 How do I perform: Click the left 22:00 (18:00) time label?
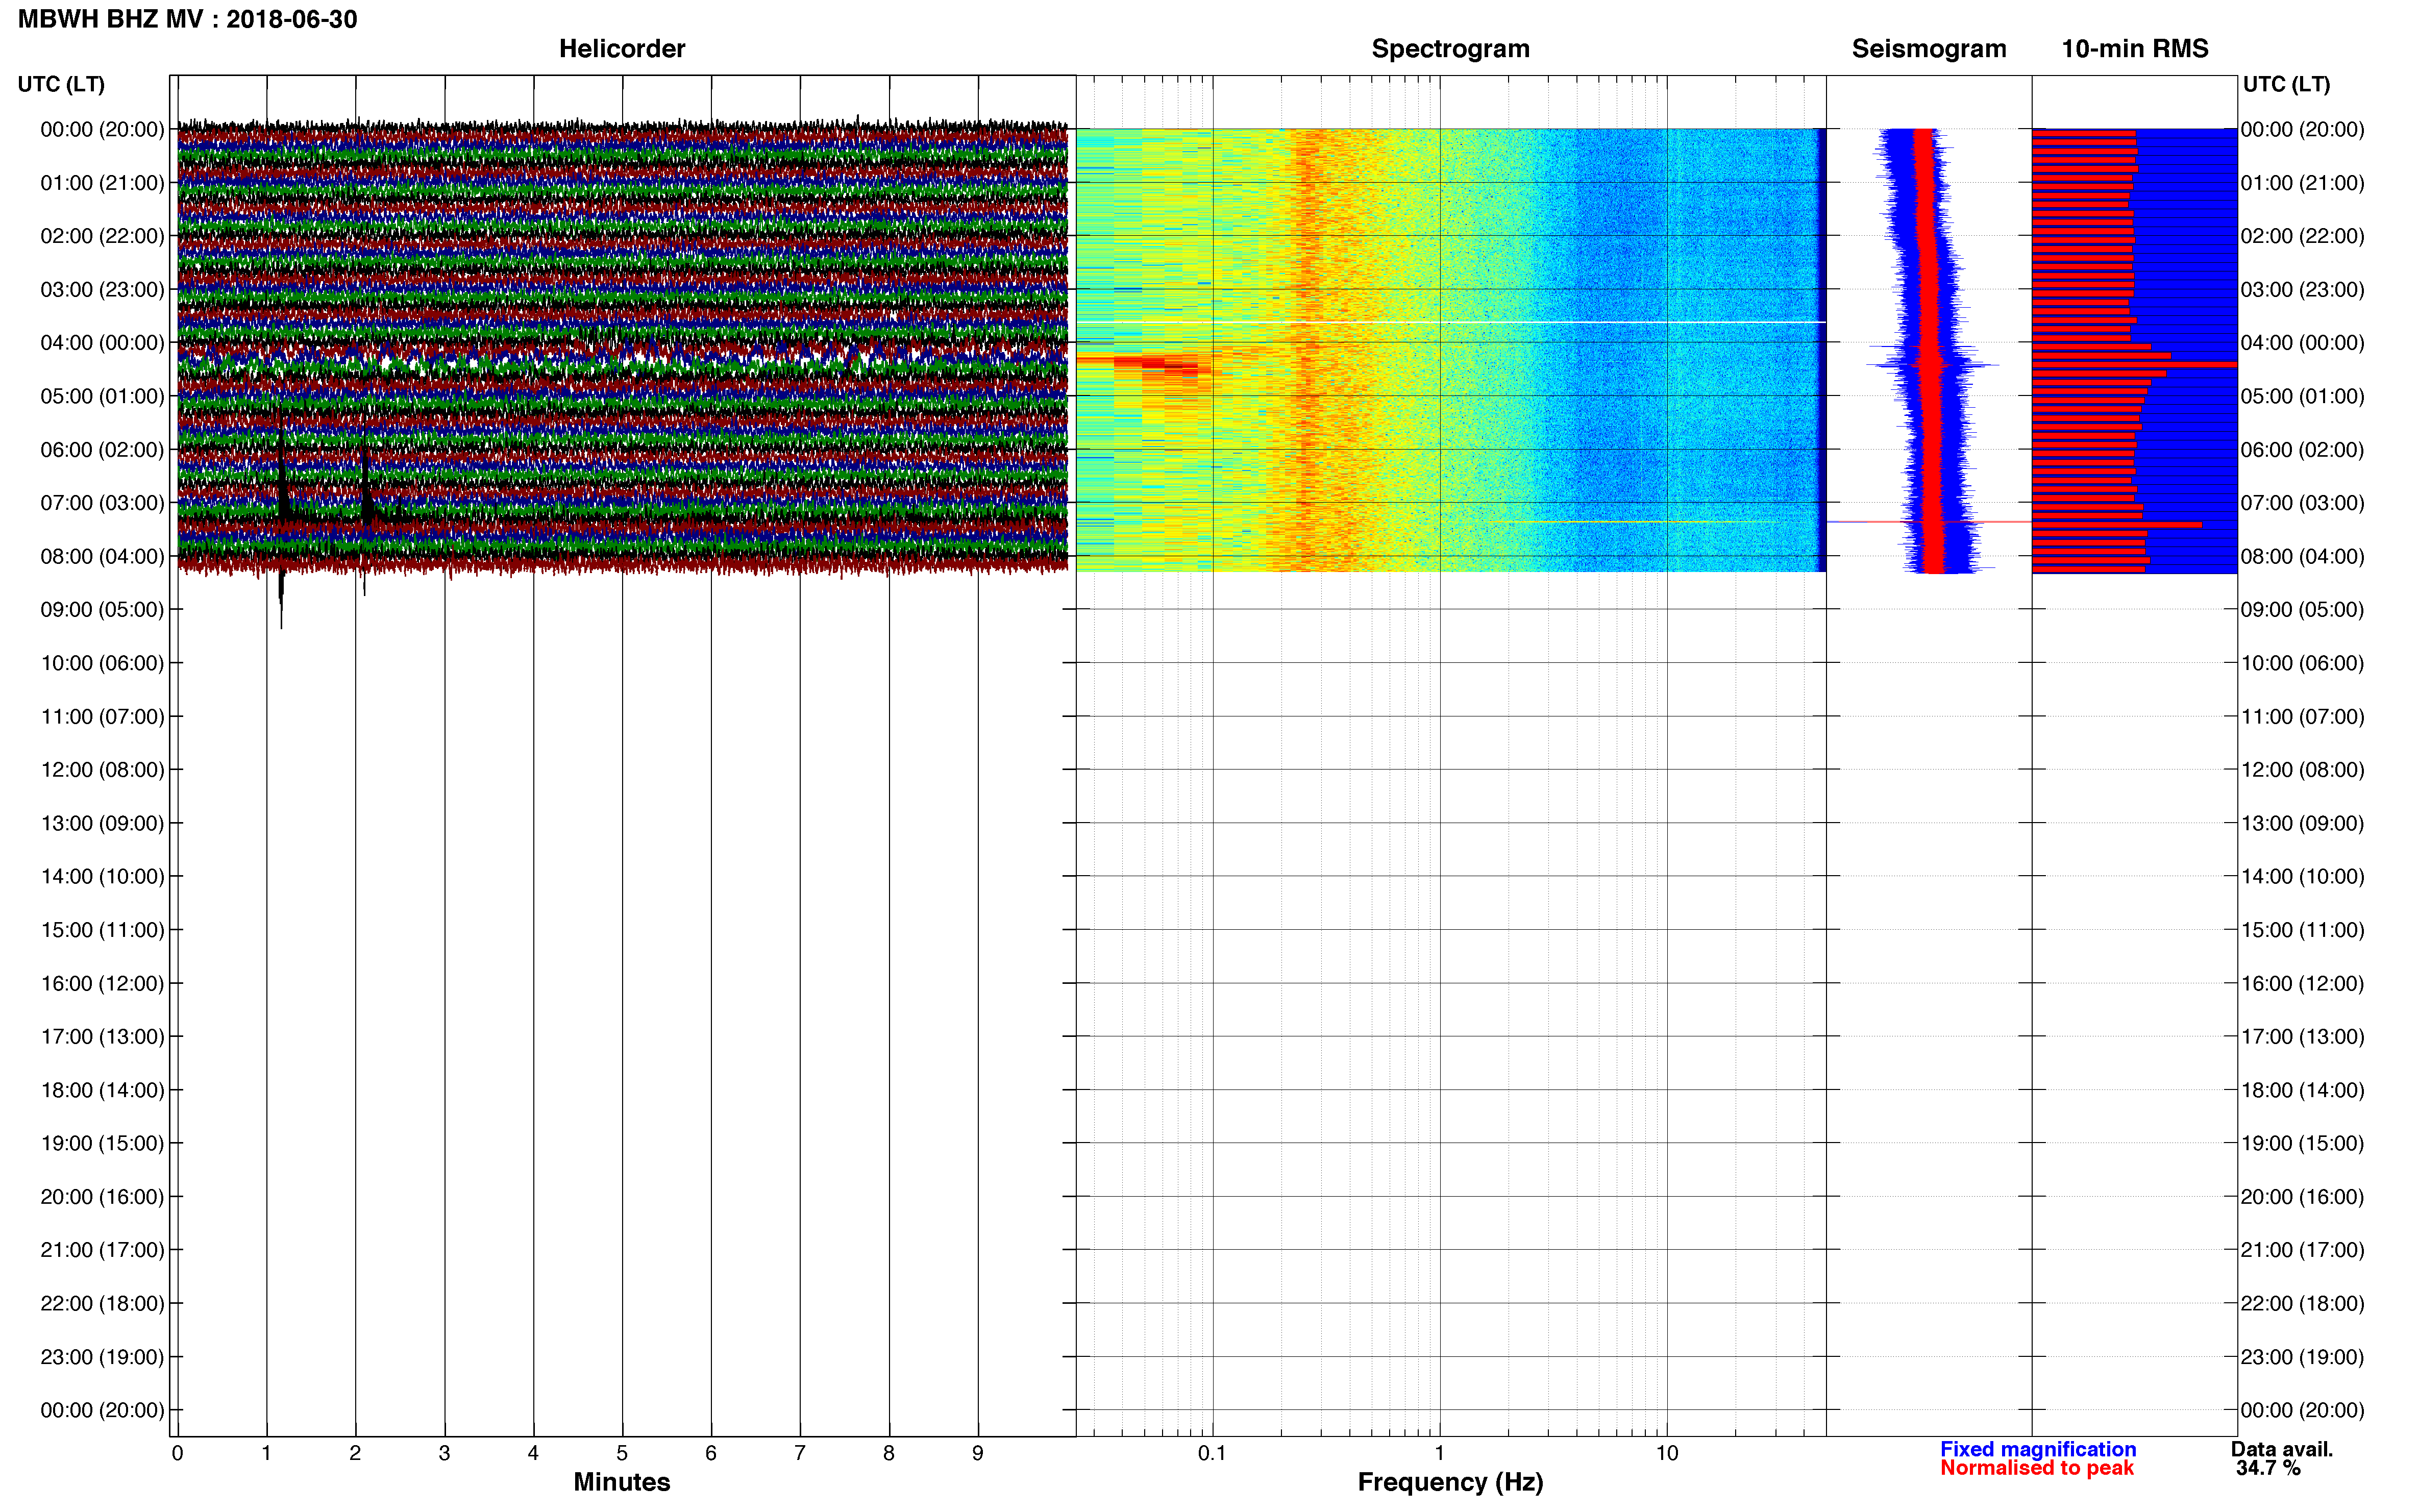click(102, 1304)
